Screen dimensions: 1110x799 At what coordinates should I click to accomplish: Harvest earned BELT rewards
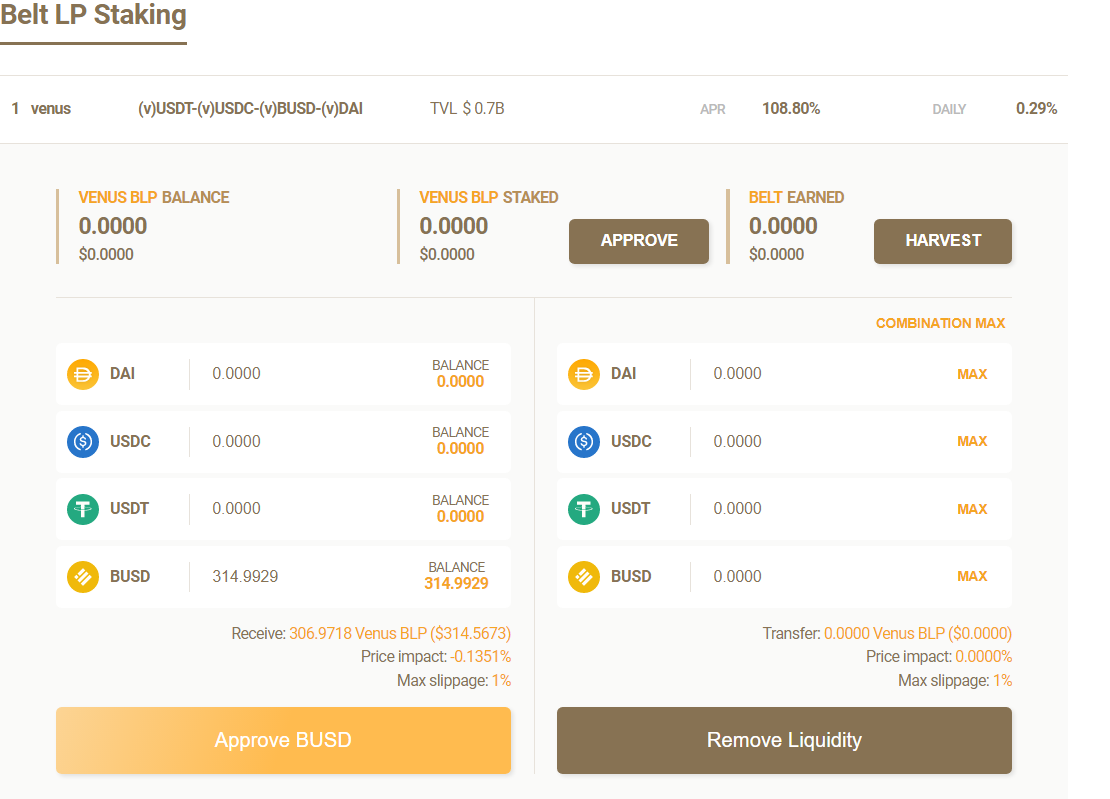click(942, 241)
